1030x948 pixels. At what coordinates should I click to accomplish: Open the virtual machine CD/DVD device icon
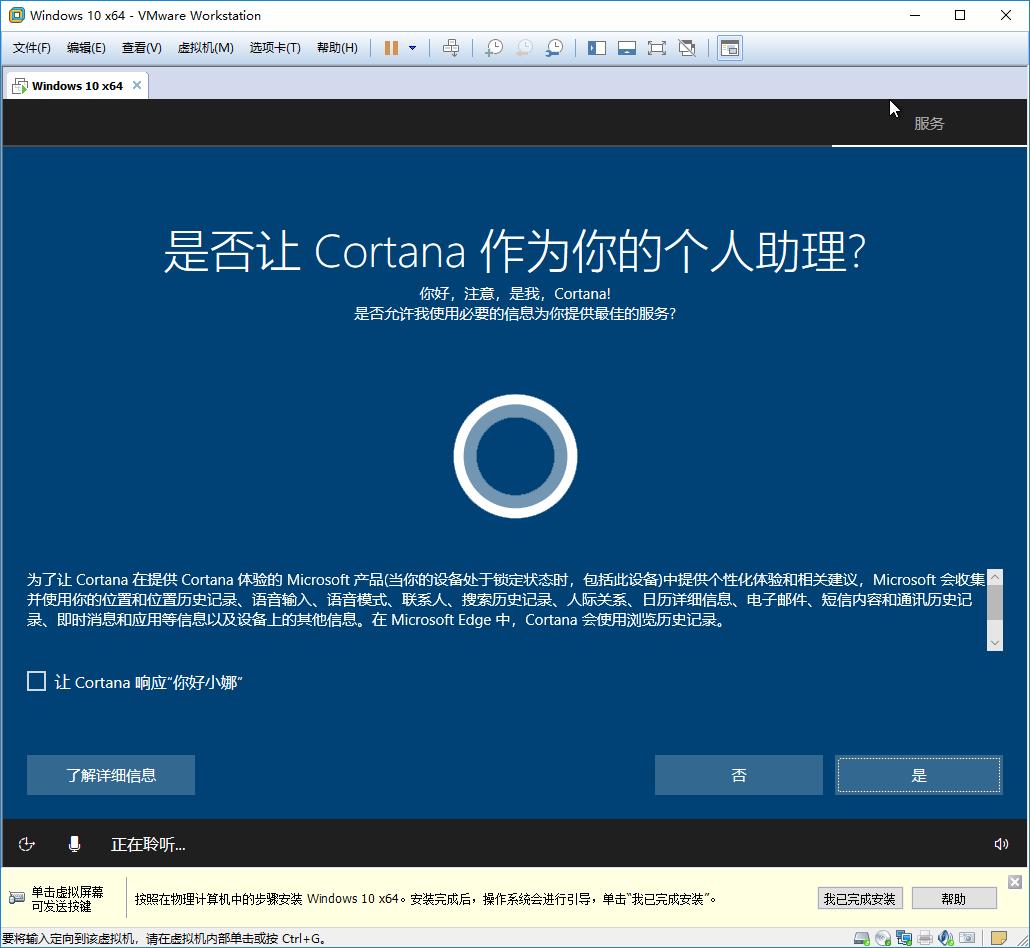click(x=882, y=938)
